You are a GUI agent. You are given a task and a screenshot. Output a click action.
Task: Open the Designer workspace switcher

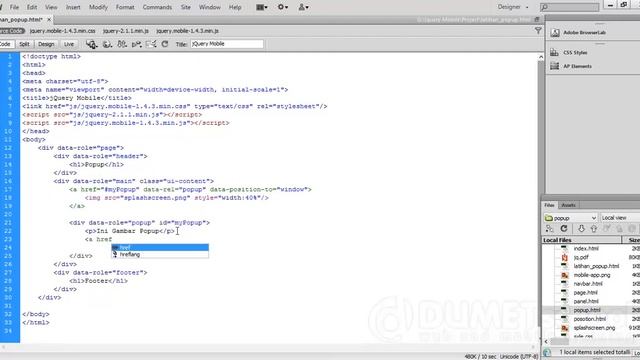pyautogui.click(x=512, y=7)
